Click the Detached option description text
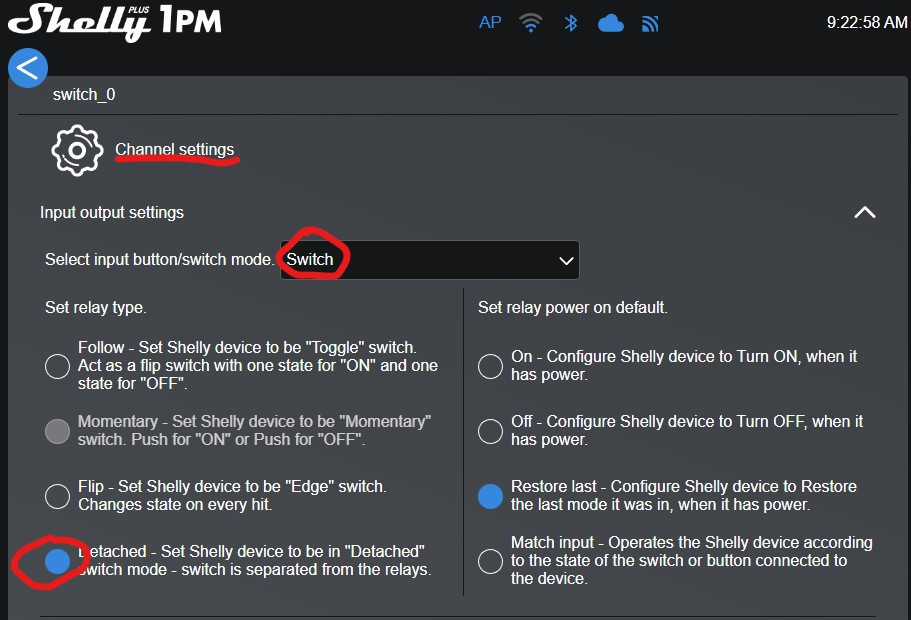Screen dimensions: 911x620 pos(254,561)
